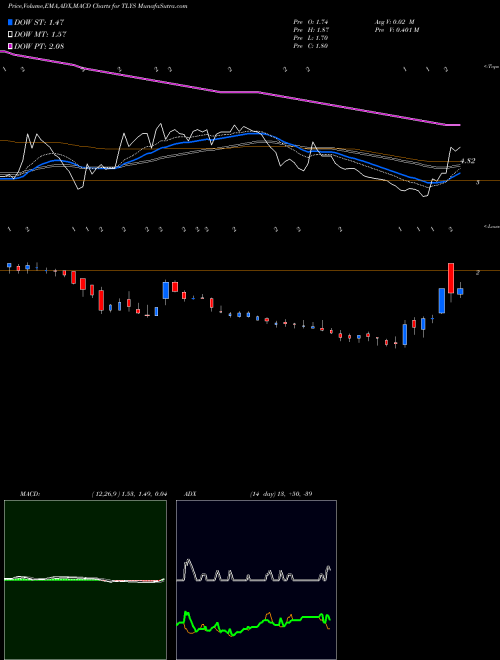This screenshot has height=660, width=500.
Task: Click the '4.82' price label on EMA chart
Action: coord(468,161)
